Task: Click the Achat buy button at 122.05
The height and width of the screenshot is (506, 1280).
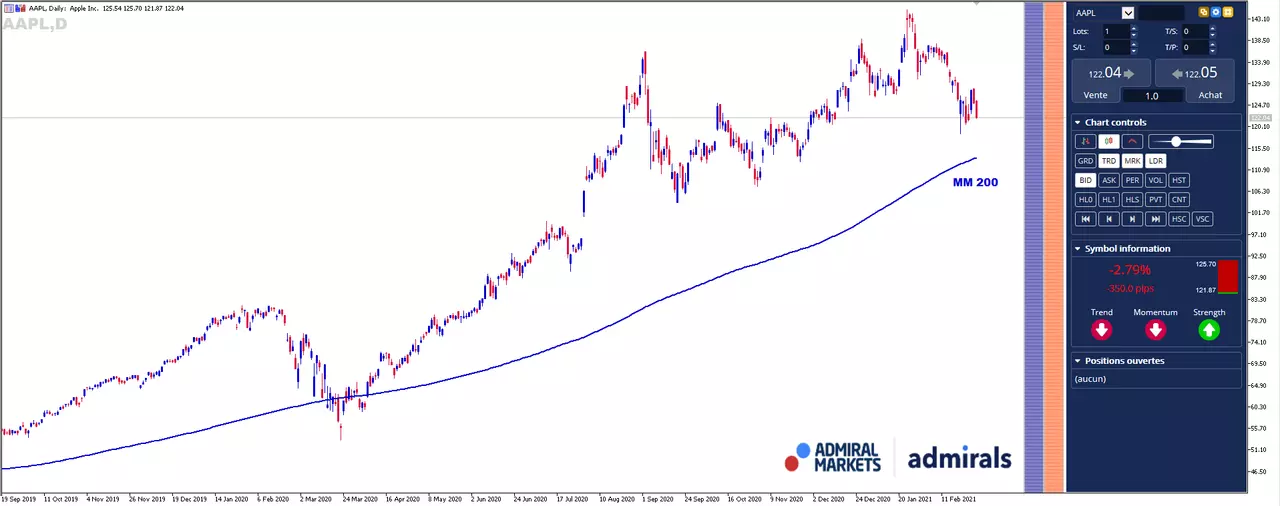Action: [x=1195, y=73]
